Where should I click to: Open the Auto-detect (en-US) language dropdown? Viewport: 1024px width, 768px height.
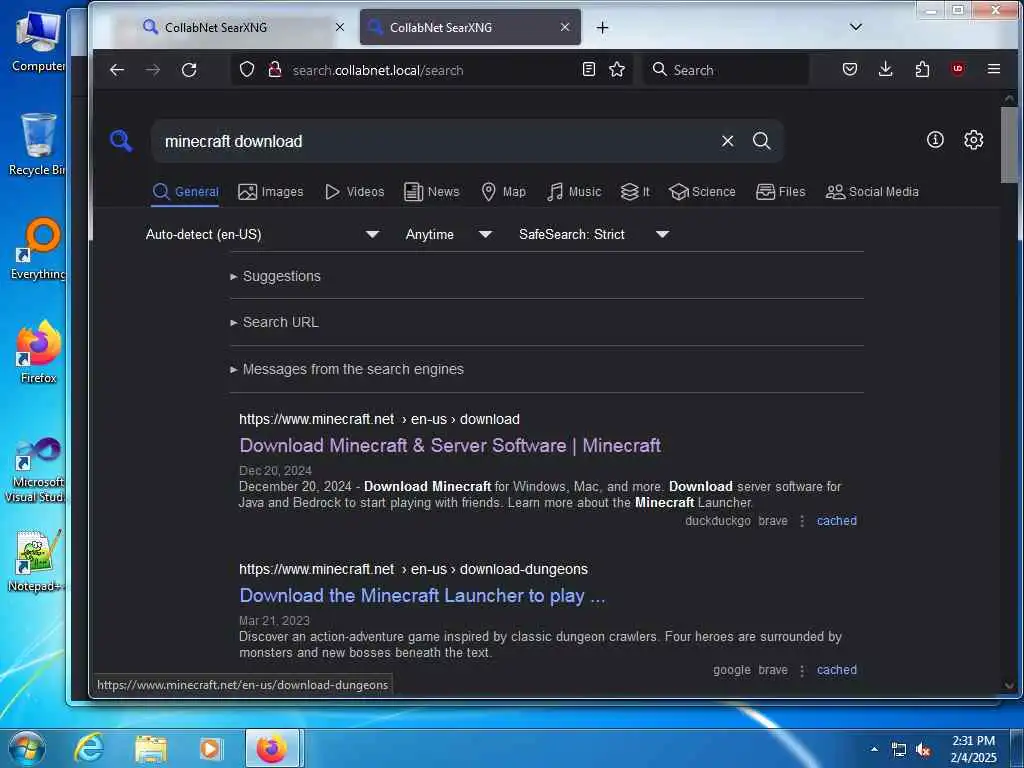coord(262,234)
